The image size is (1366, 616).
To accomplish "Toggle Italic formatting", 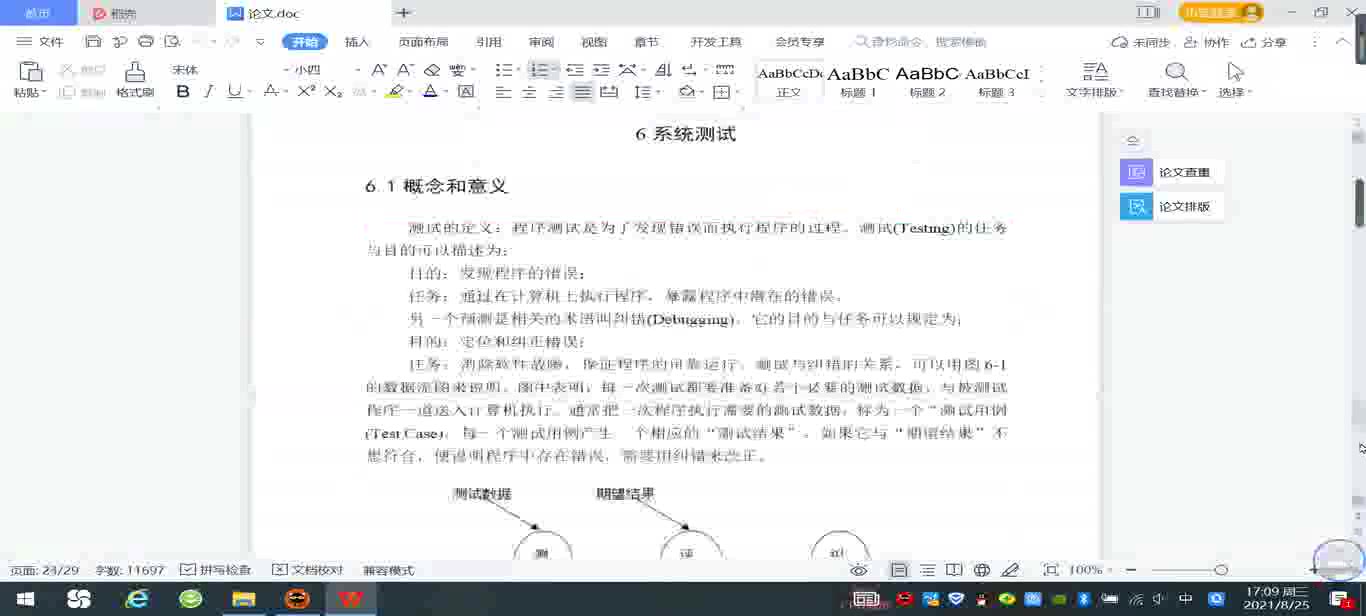I will click(x=208, y=91).
